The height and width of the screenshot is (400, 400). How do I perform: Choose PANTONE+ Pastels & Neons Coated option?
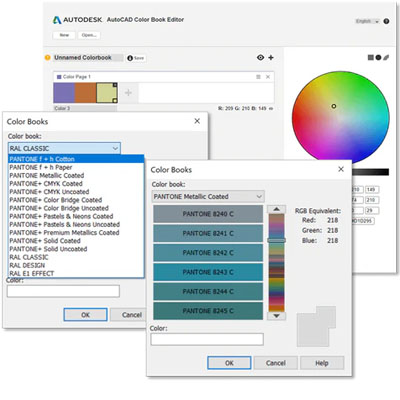click(x=76, y=216)
